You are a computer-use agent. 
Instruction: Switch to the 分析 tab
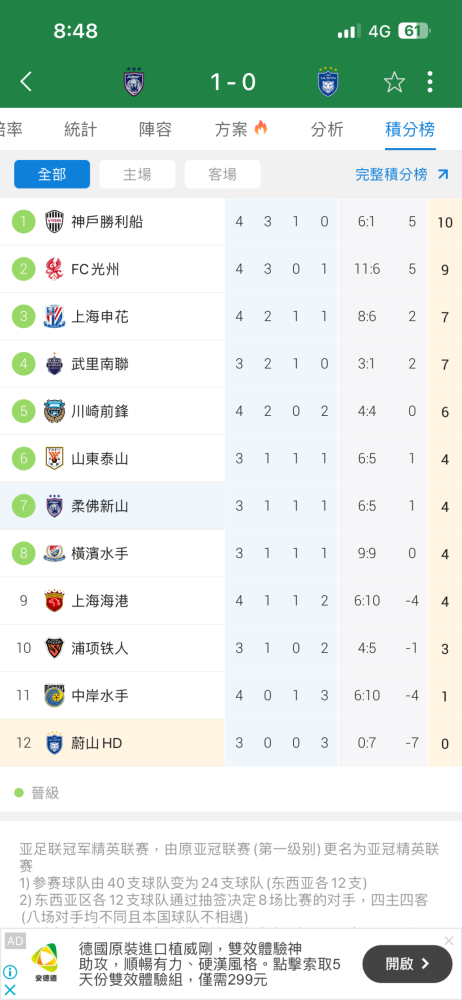pyautogui.click(x=327, y=129)
